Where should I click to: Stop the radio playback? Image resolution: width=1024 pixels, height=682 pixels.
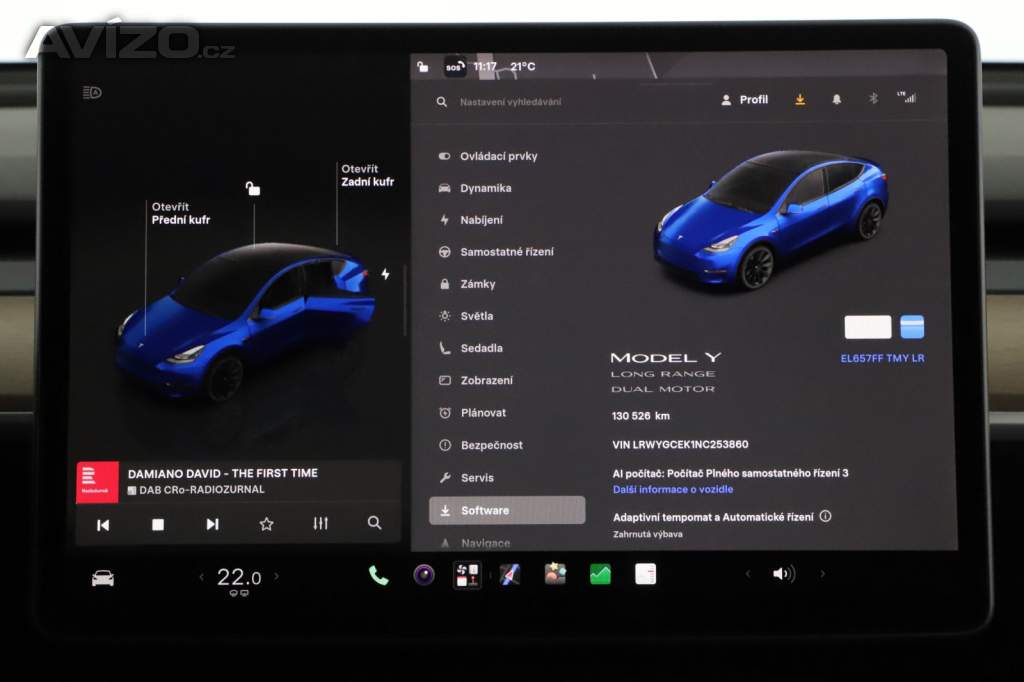tap(157, 525)
